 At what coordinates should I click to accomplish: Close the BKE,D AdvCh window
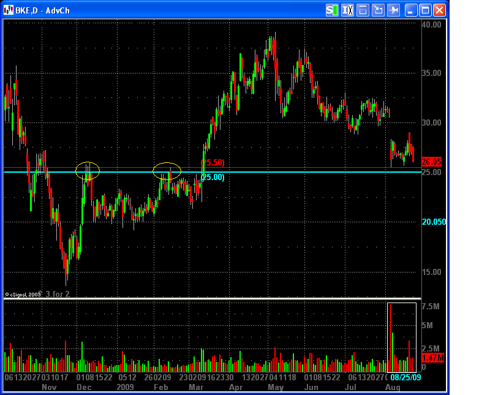tap(440, 10)
